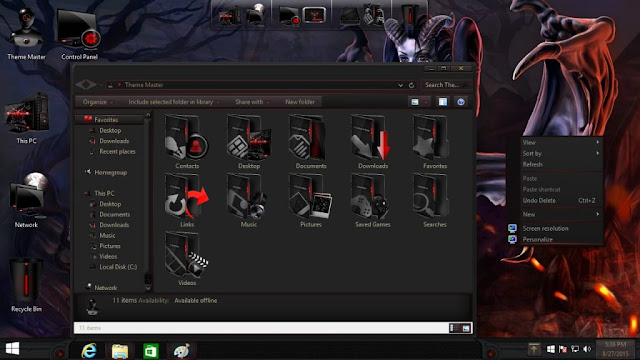Switch to details view in status bar
The image size is (640, 360).
454,328
